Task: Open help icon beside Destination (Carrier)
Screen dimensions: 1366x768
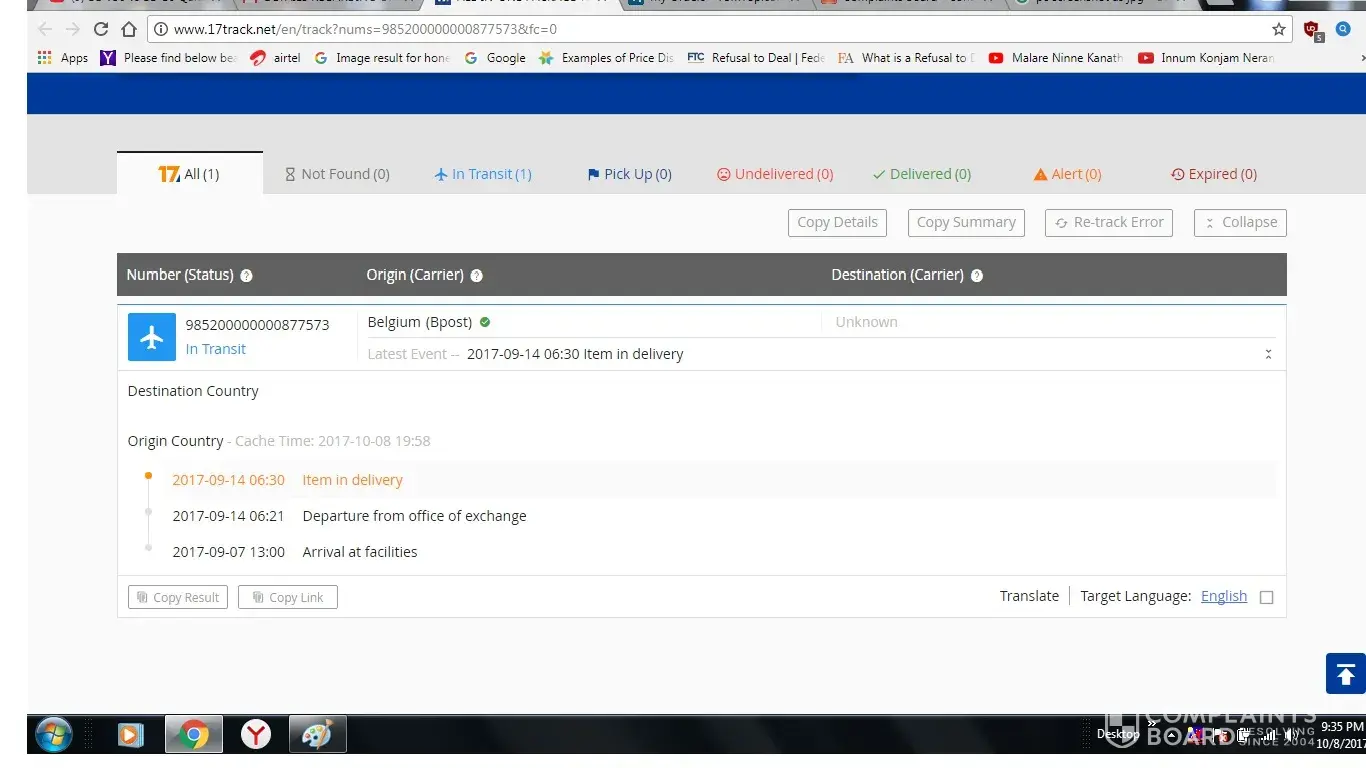Action: (x=977, y=276)
